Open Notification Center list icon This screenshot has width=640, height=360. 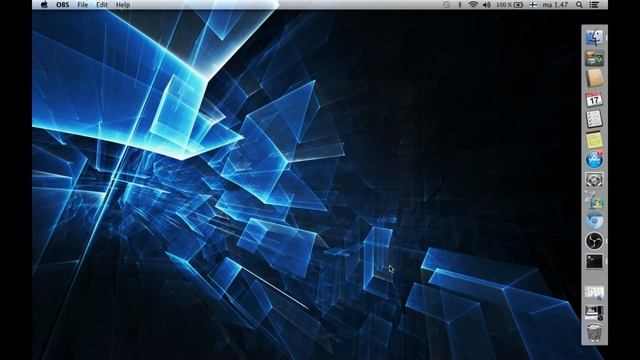click(x=594, y=5)
